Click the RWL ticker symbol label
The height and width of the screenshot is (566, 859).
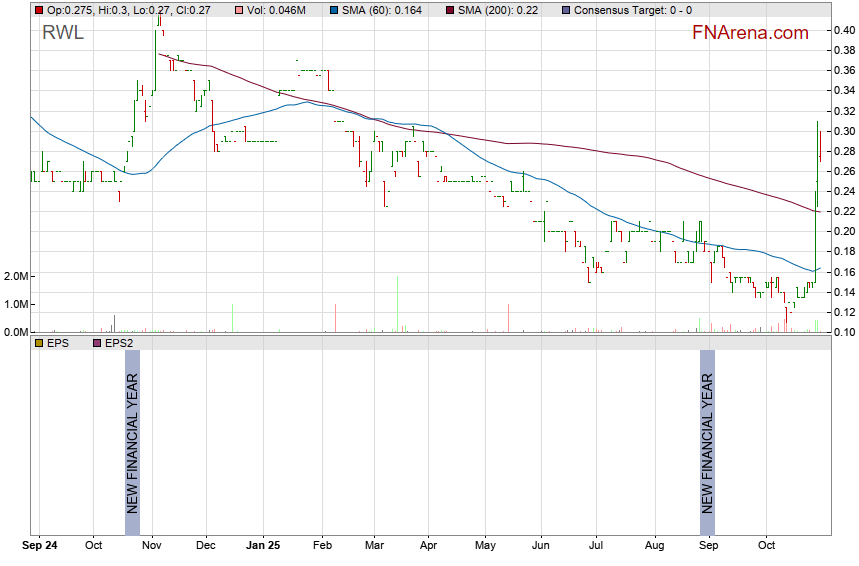pos(63,33)
